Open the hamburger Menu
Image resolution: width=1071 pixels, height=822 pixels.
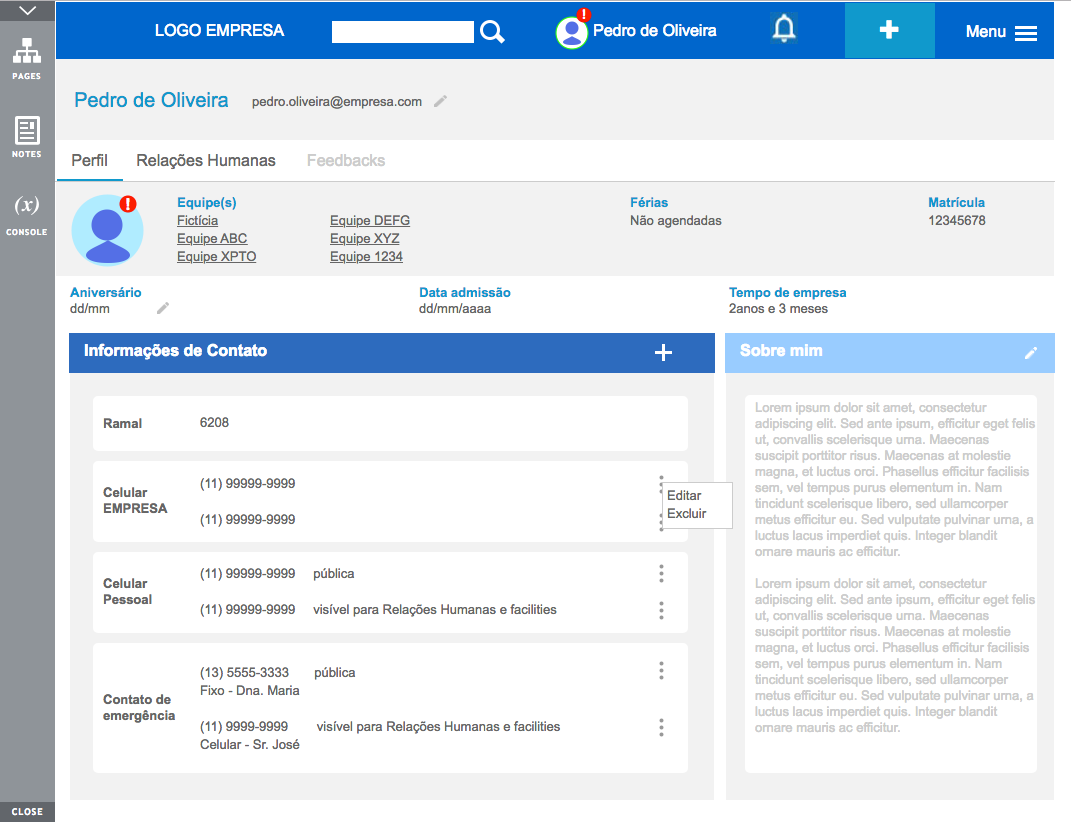(x=1001, y=32)
